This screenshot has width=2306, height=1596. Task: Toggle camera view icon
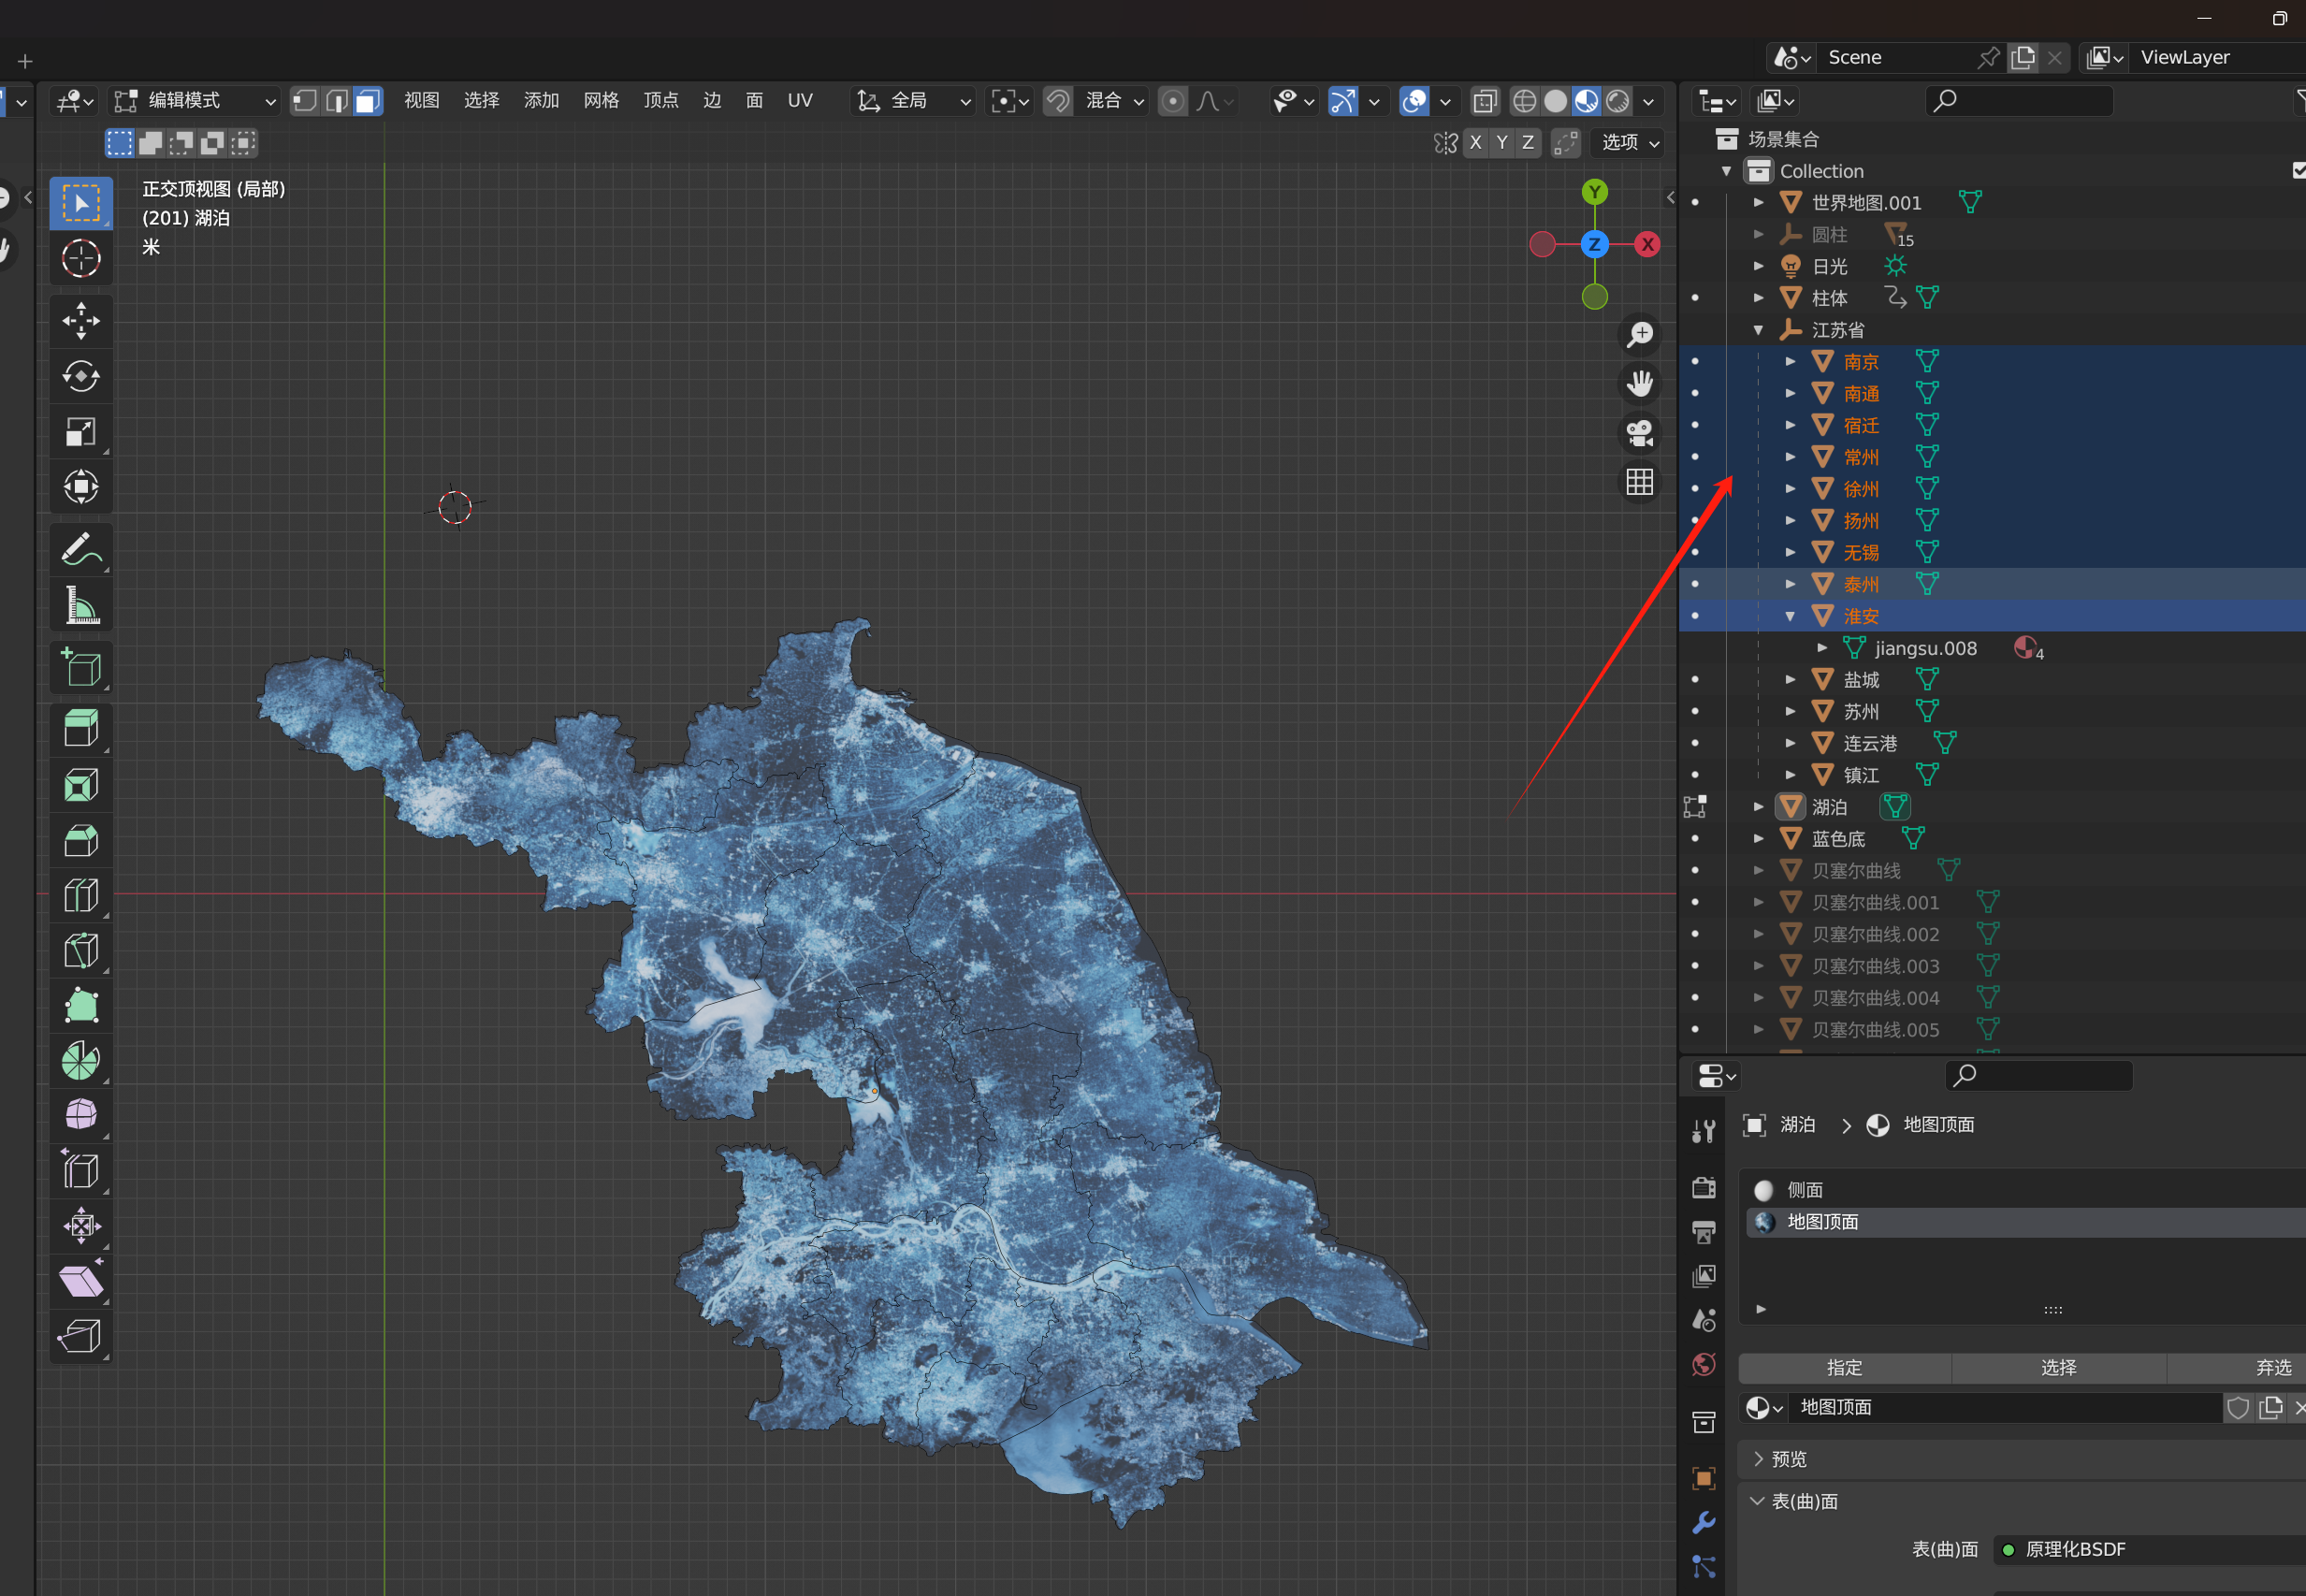coord(1640,433)
